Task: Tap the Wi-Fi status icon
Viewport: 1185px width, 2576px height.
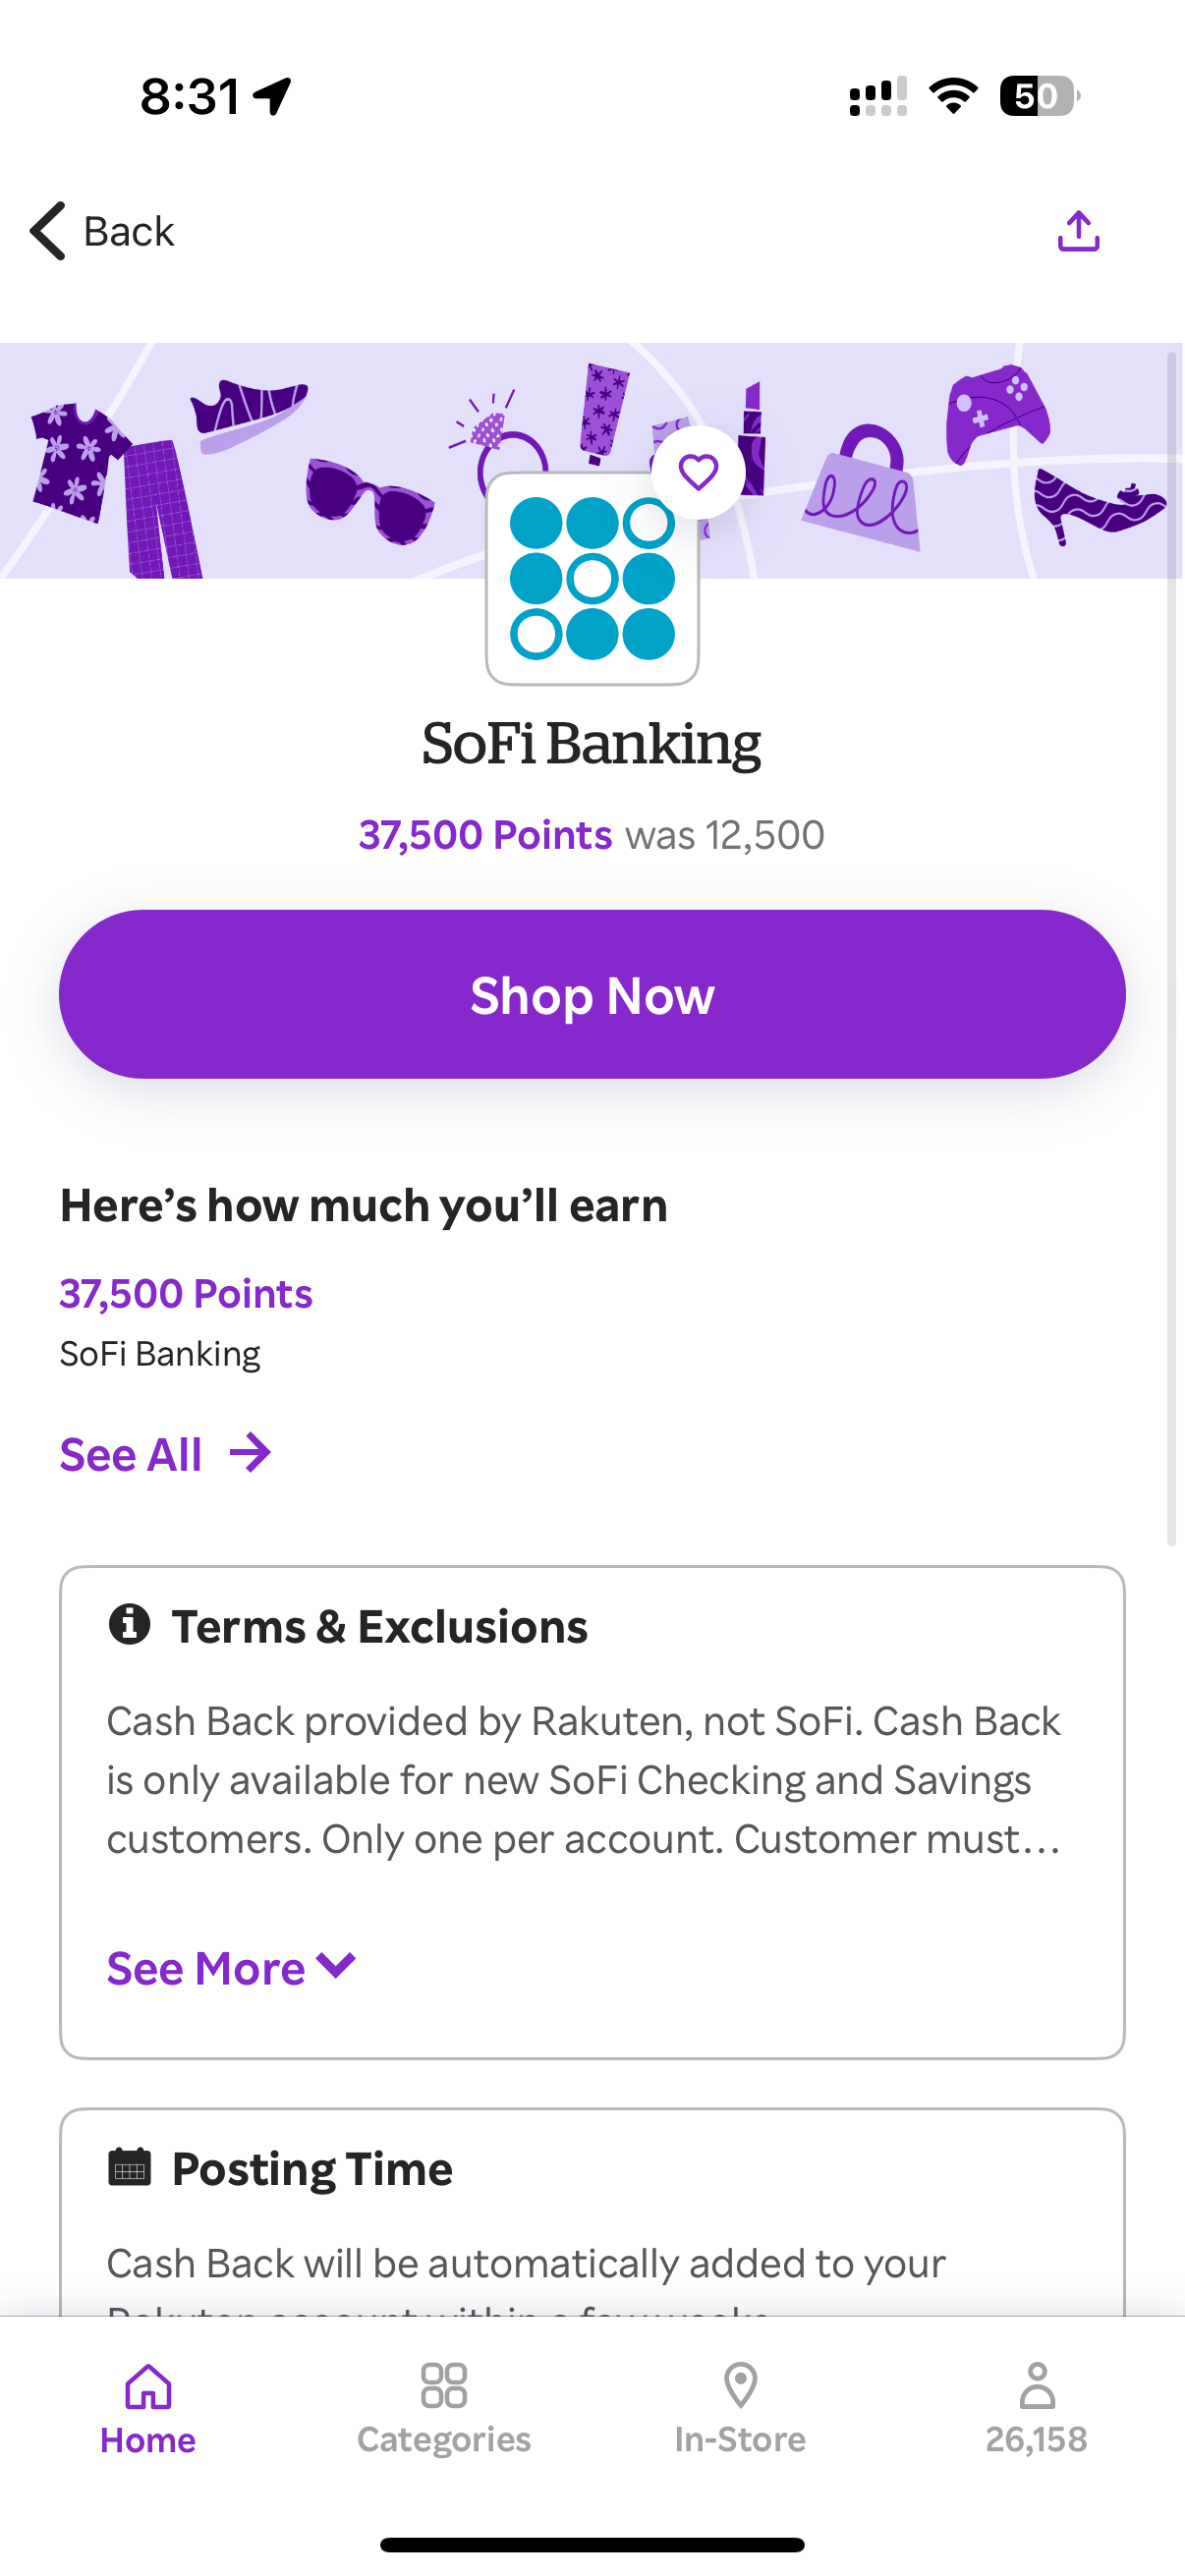Action: click(x=953, y=96)
